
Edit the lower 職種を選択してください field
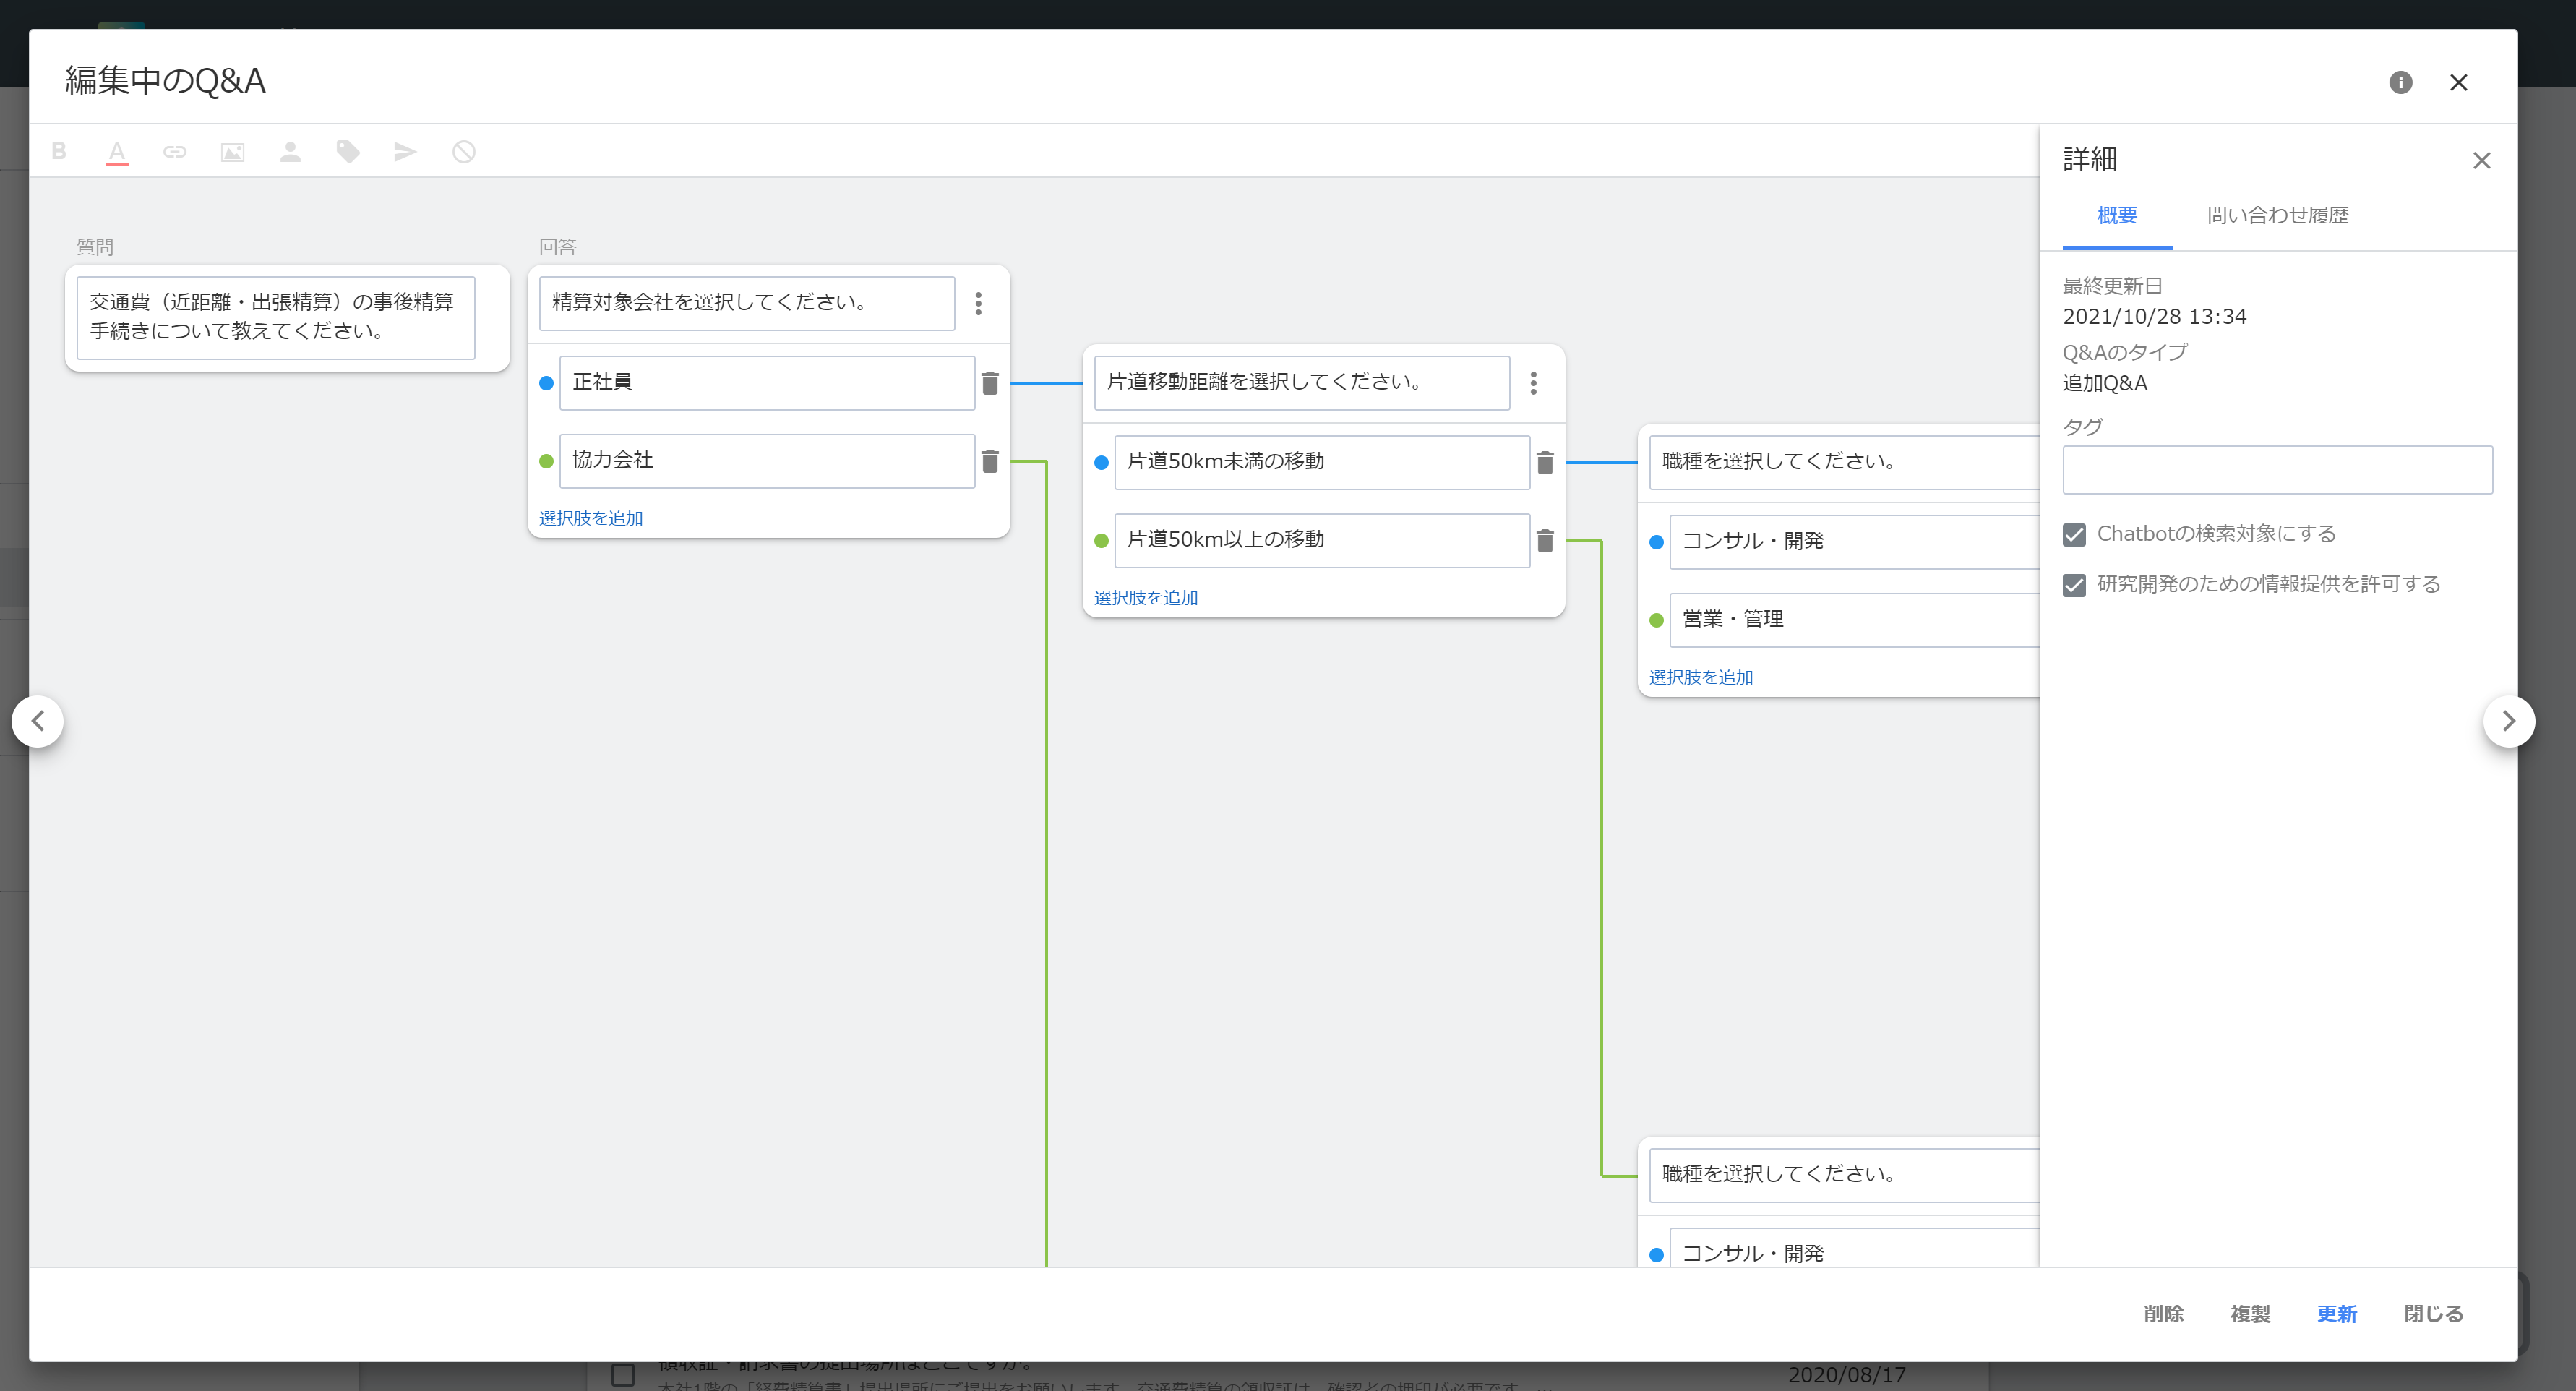[1844, 1175]
